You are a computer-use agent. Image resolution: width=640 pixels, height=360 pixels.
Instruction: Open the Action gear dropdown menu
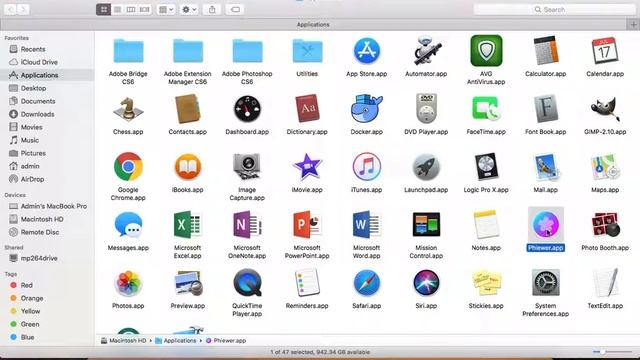(189, 9)
